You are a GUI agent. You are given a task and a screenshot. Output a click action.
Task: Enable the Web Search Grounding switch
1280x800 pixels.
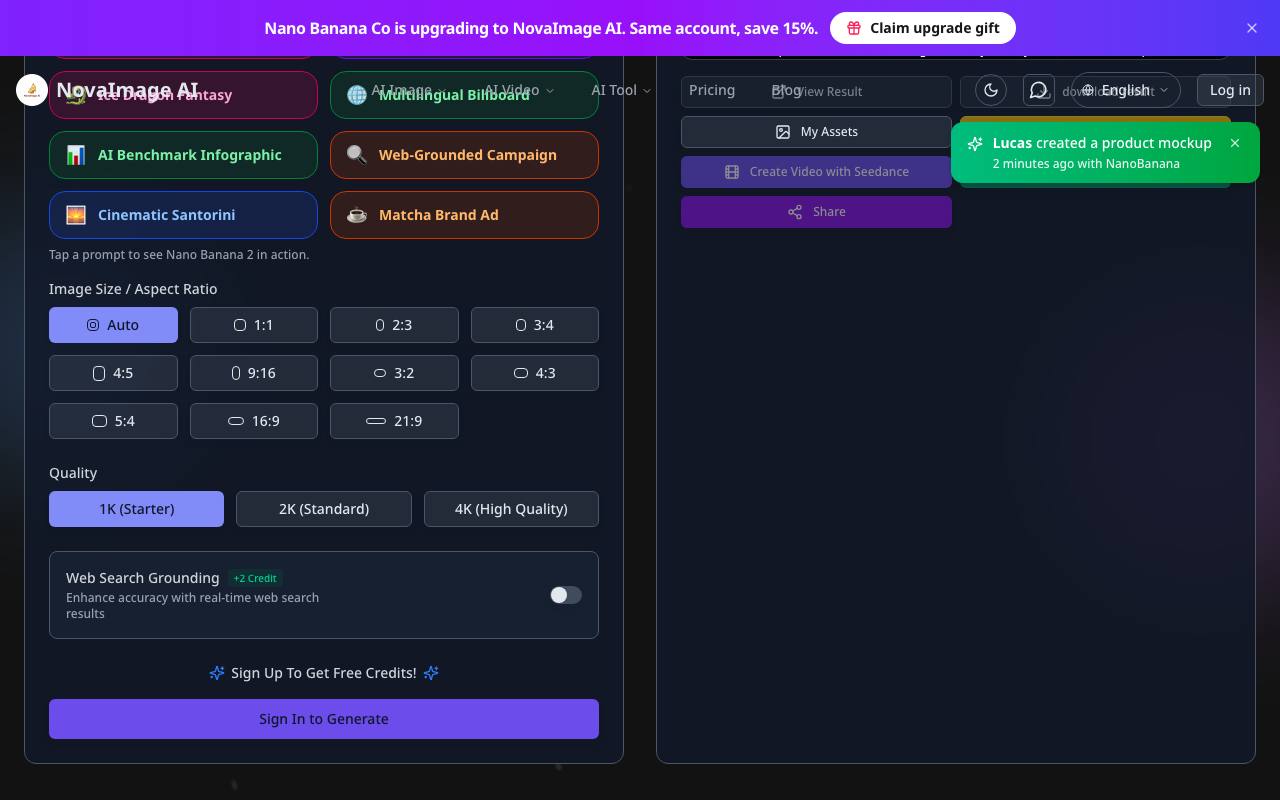click(566, 595)
